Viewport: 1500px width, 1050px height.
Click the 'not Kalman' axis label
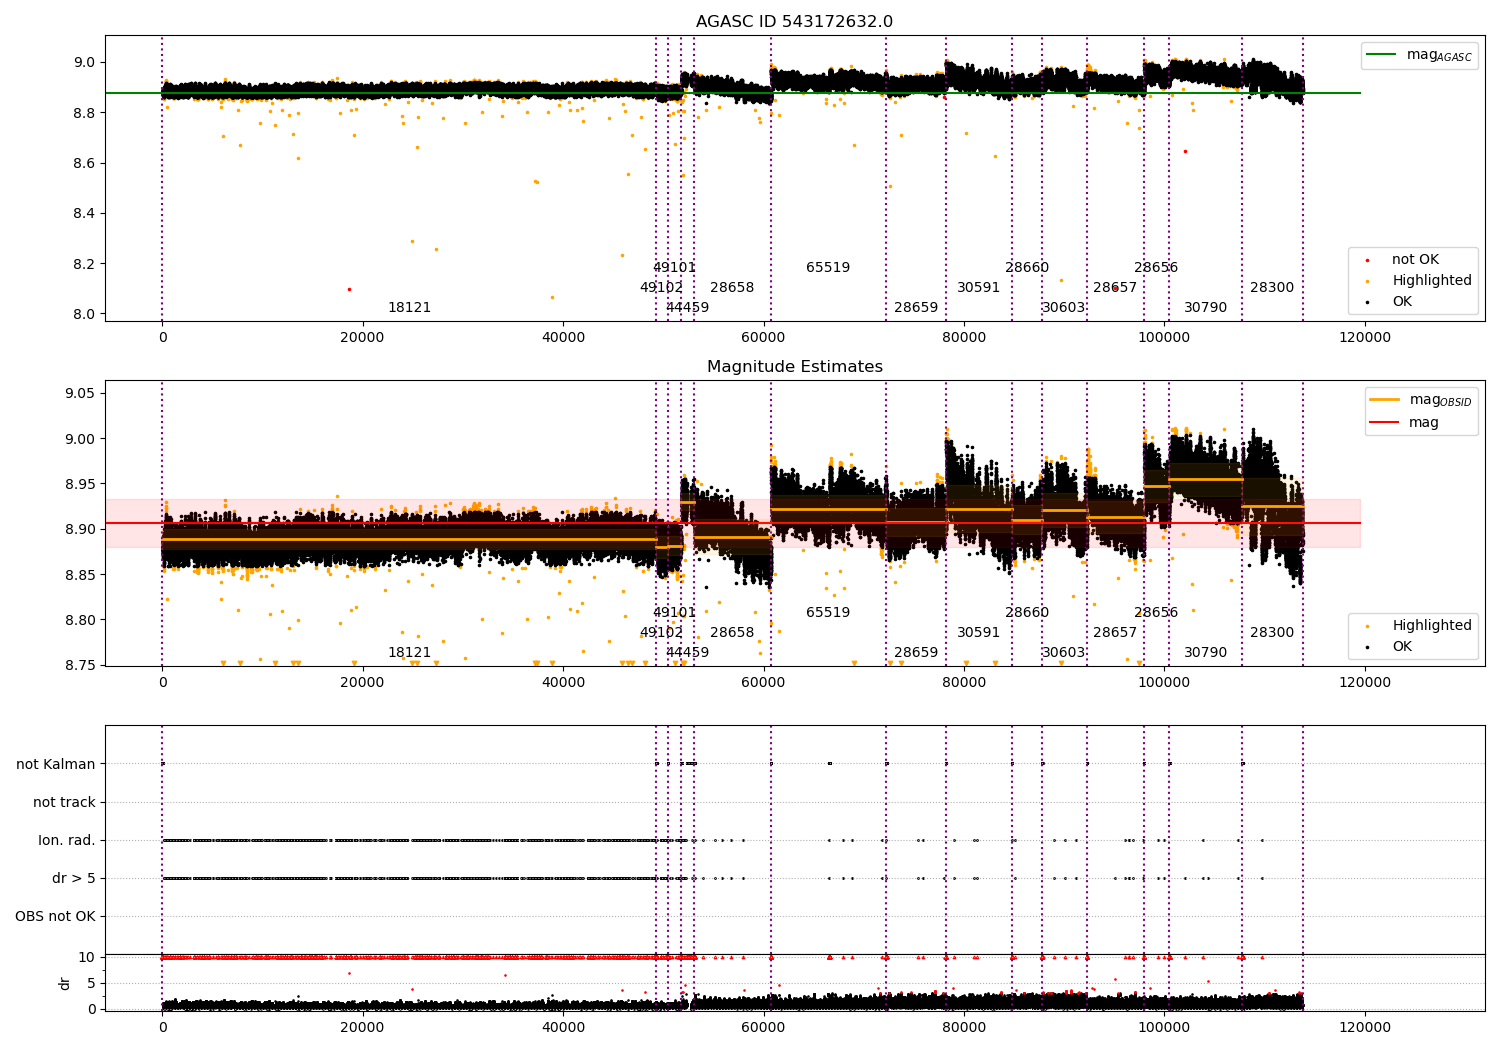[56, 764]
